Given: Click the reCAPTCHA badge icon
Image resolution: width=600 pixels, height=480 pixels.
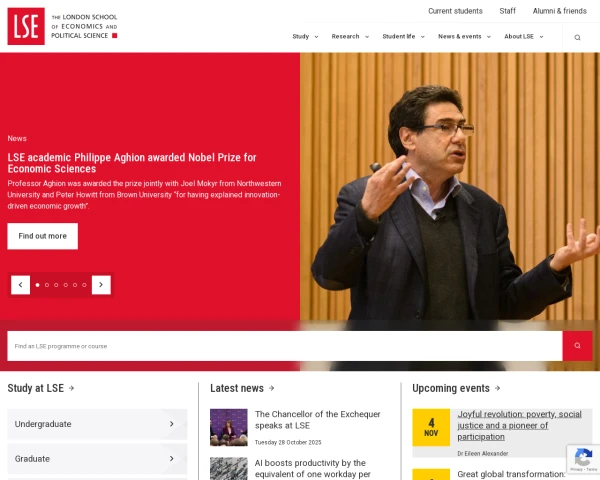Looking at the screenshot, I should [x=582, y=459].
